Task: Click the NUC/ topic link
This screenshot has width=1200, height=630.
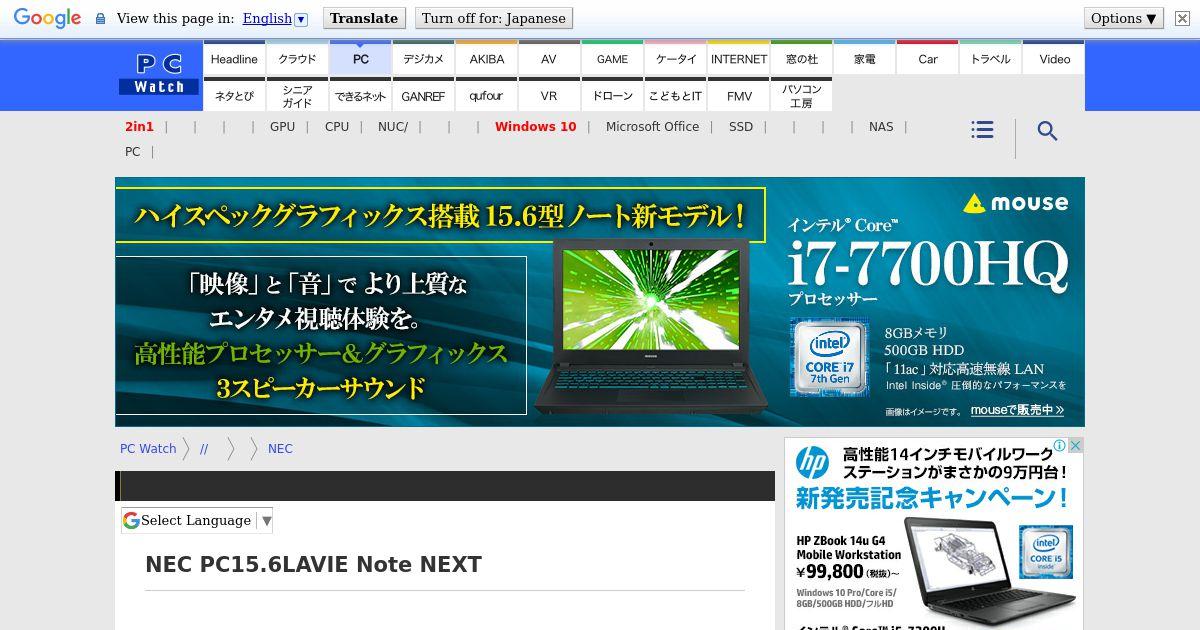Action: tap(393, 127)
